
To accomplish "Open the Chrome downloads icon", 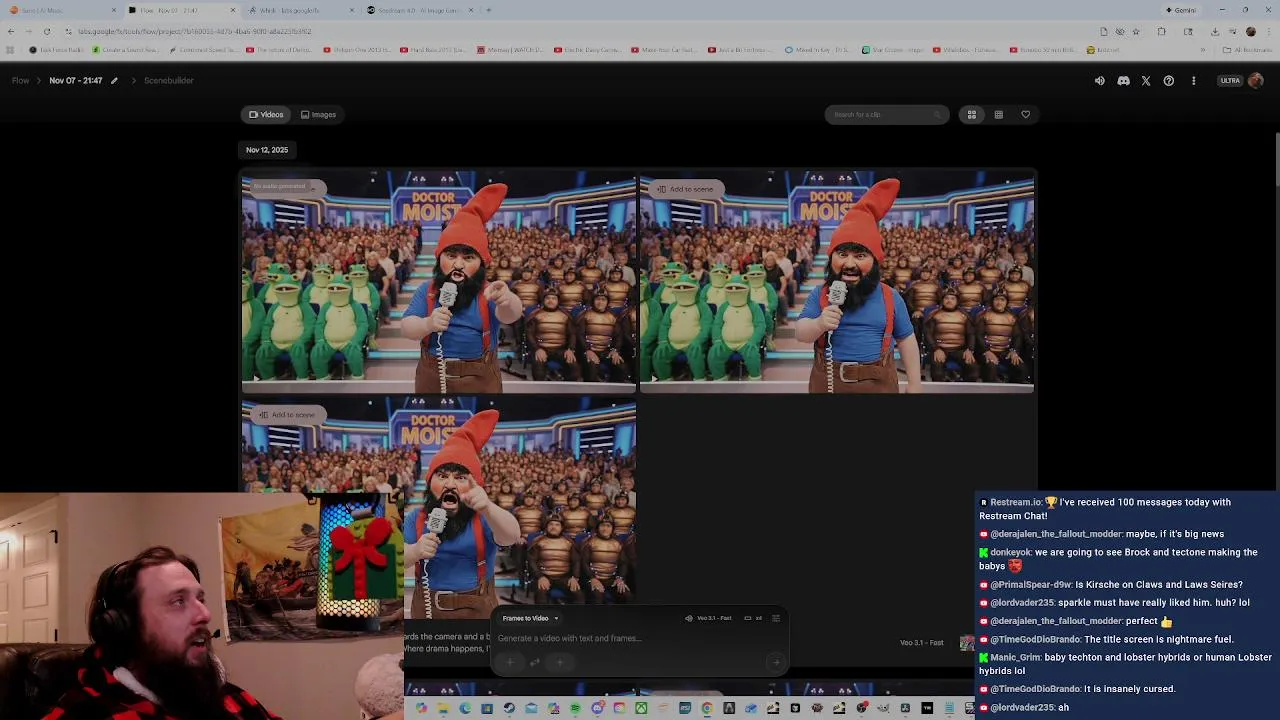I will (x=1215, y=31).
